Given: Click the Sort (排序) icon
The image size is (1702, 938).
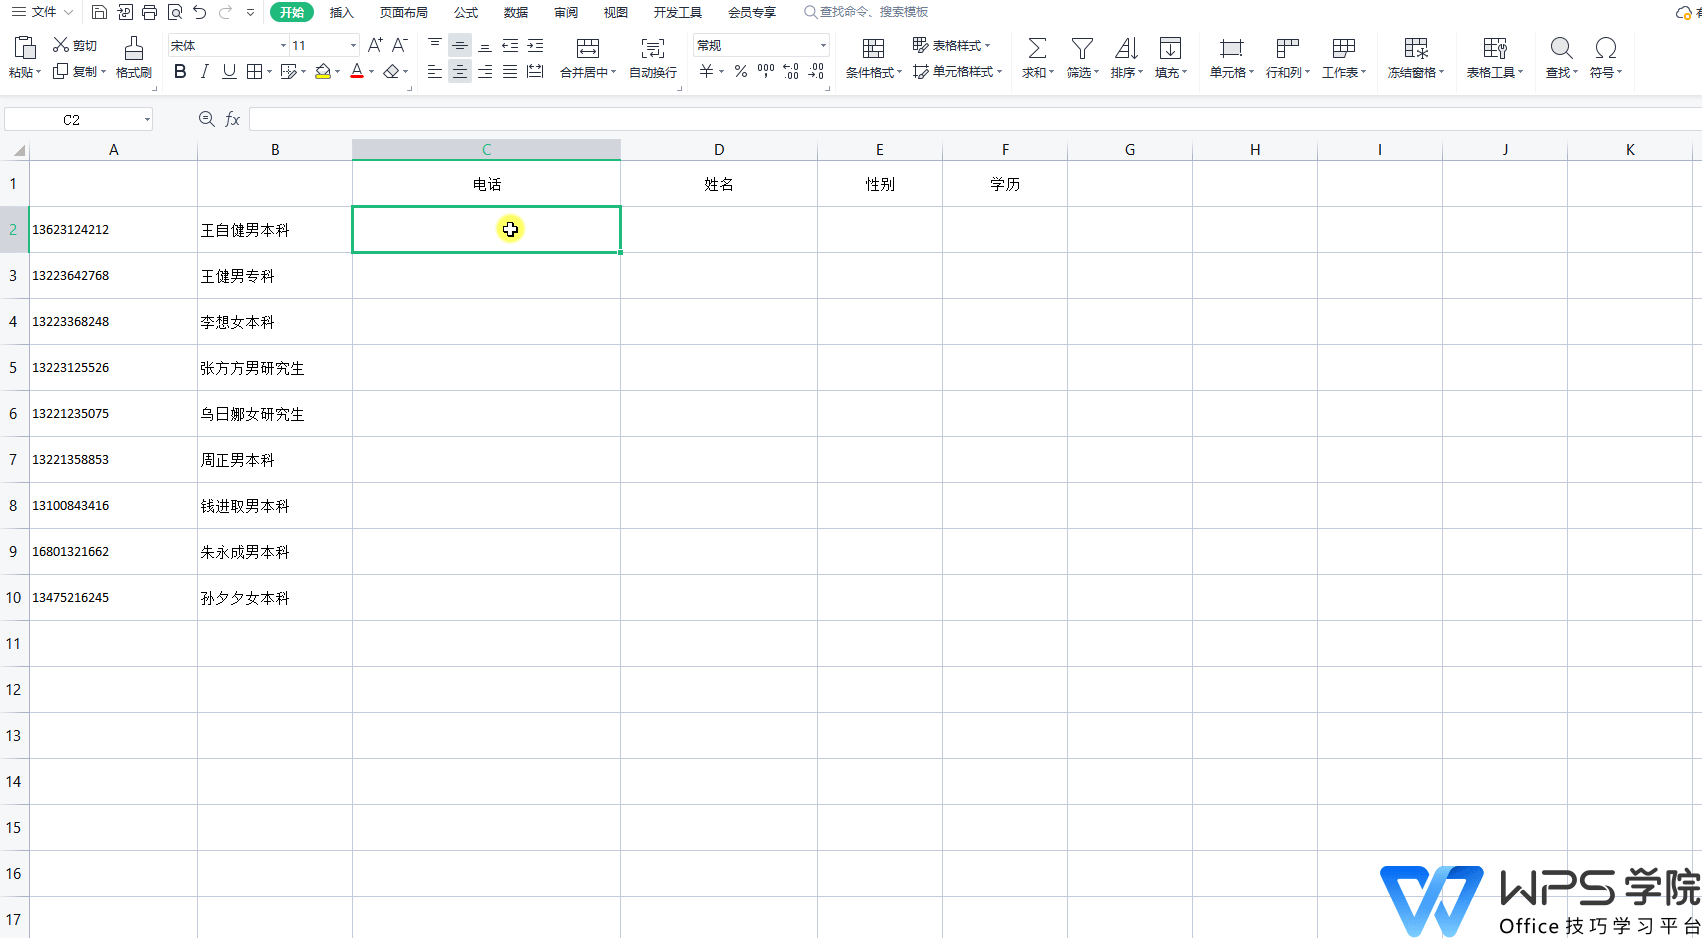Looking at the screenshot, I should pos(1126,48).
